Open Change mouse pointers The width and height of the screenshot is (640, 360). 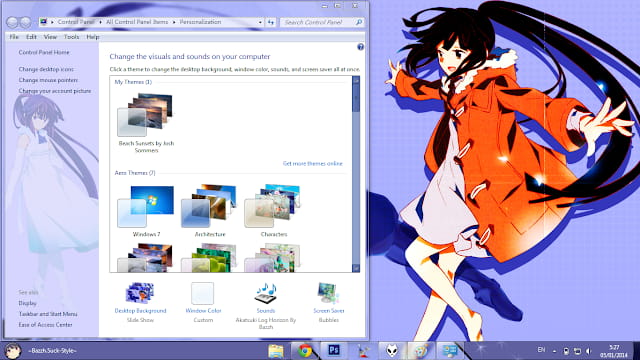coord(48,80)
